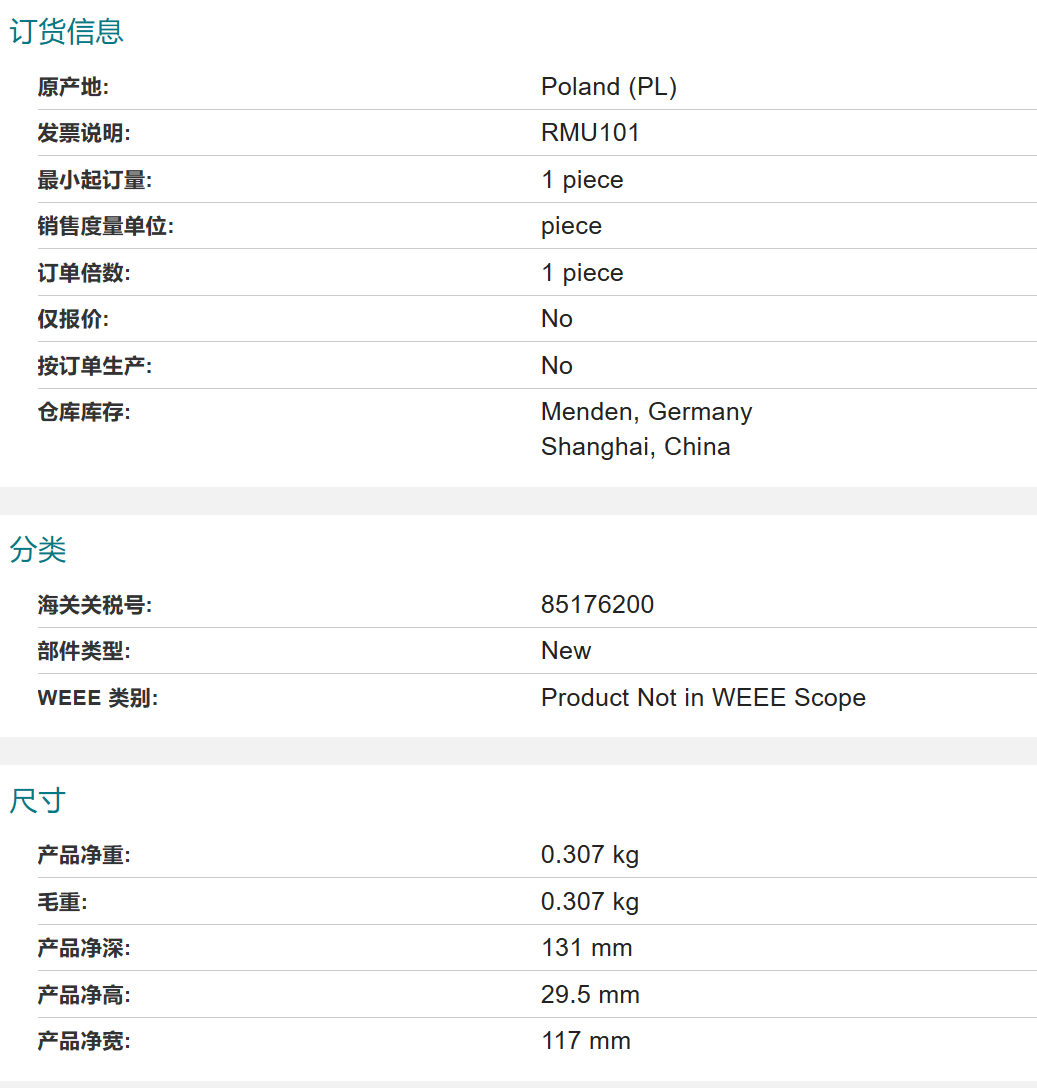Click the New value beside 部件类型

566,651
